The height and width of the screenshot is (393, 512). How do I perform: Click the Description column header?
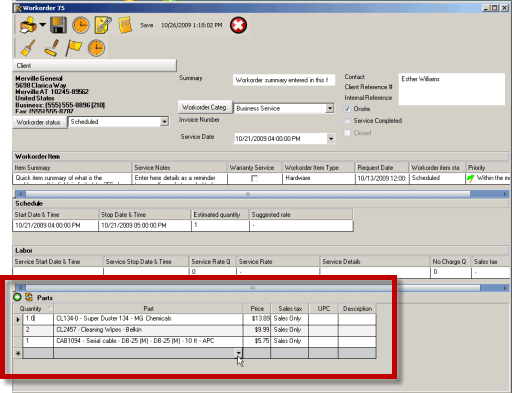pos(357,309)
